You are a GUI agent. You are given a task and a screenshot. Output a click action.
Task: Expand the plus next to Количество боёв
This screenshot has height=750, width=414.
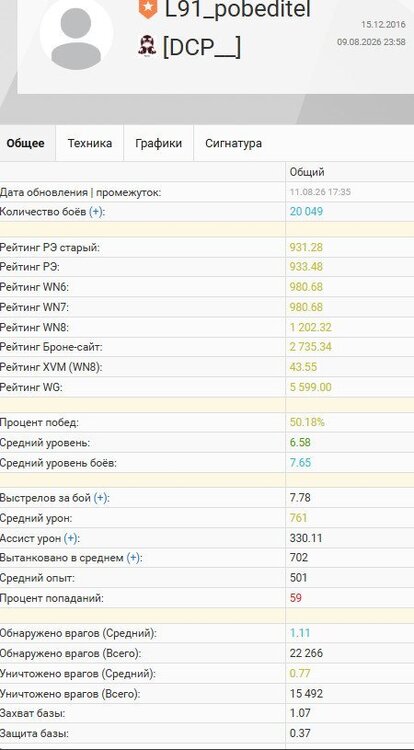click(x=96, y=212)
